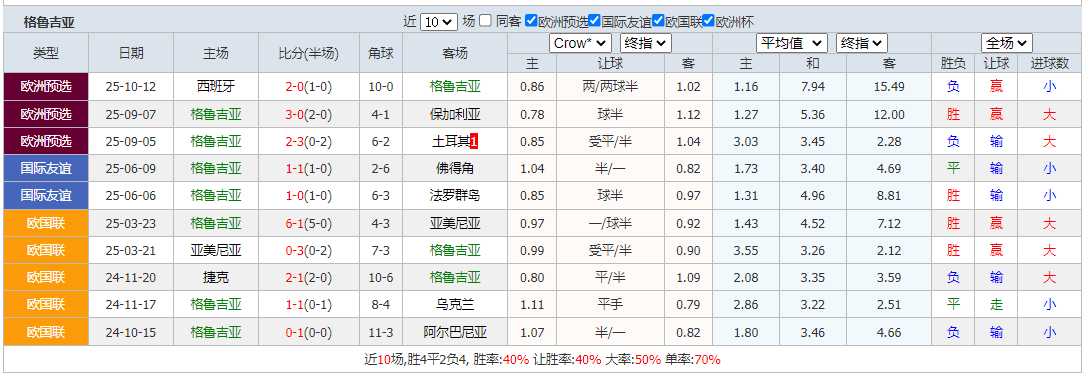Open the Crow* bookmaker dropdown

580,44
